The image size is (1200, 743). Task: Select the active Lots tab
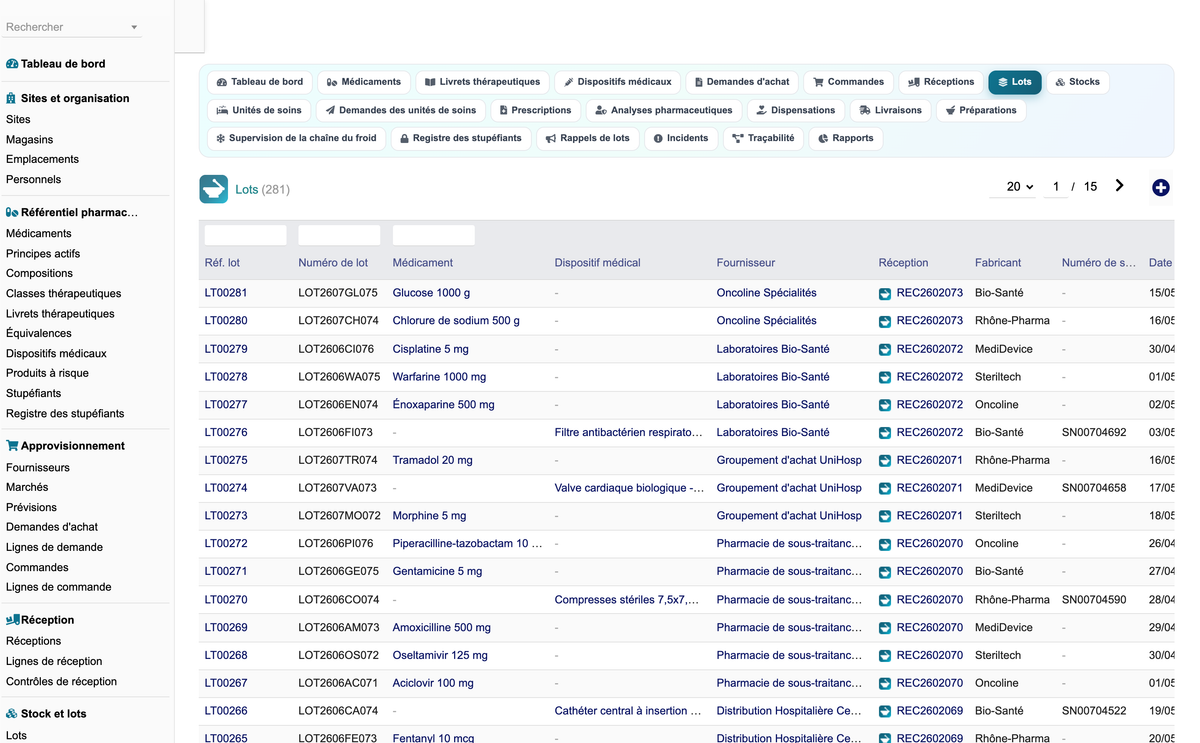point(1014,82)
